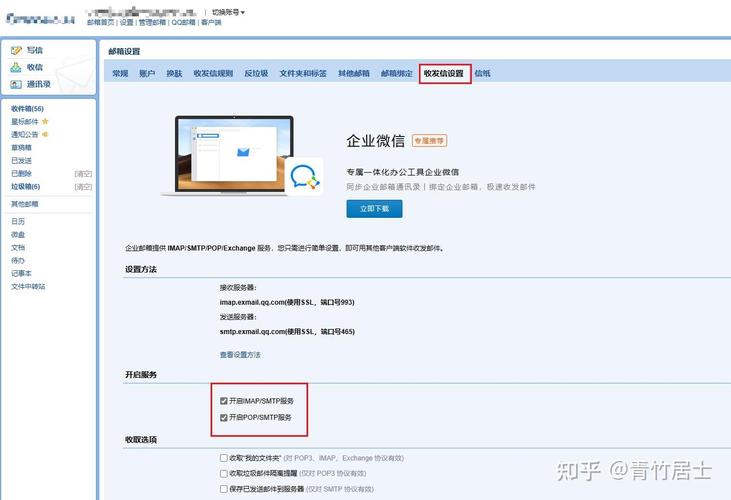Select the 反垃圾 tab
731x500 pixels.
tap(256, 73)
